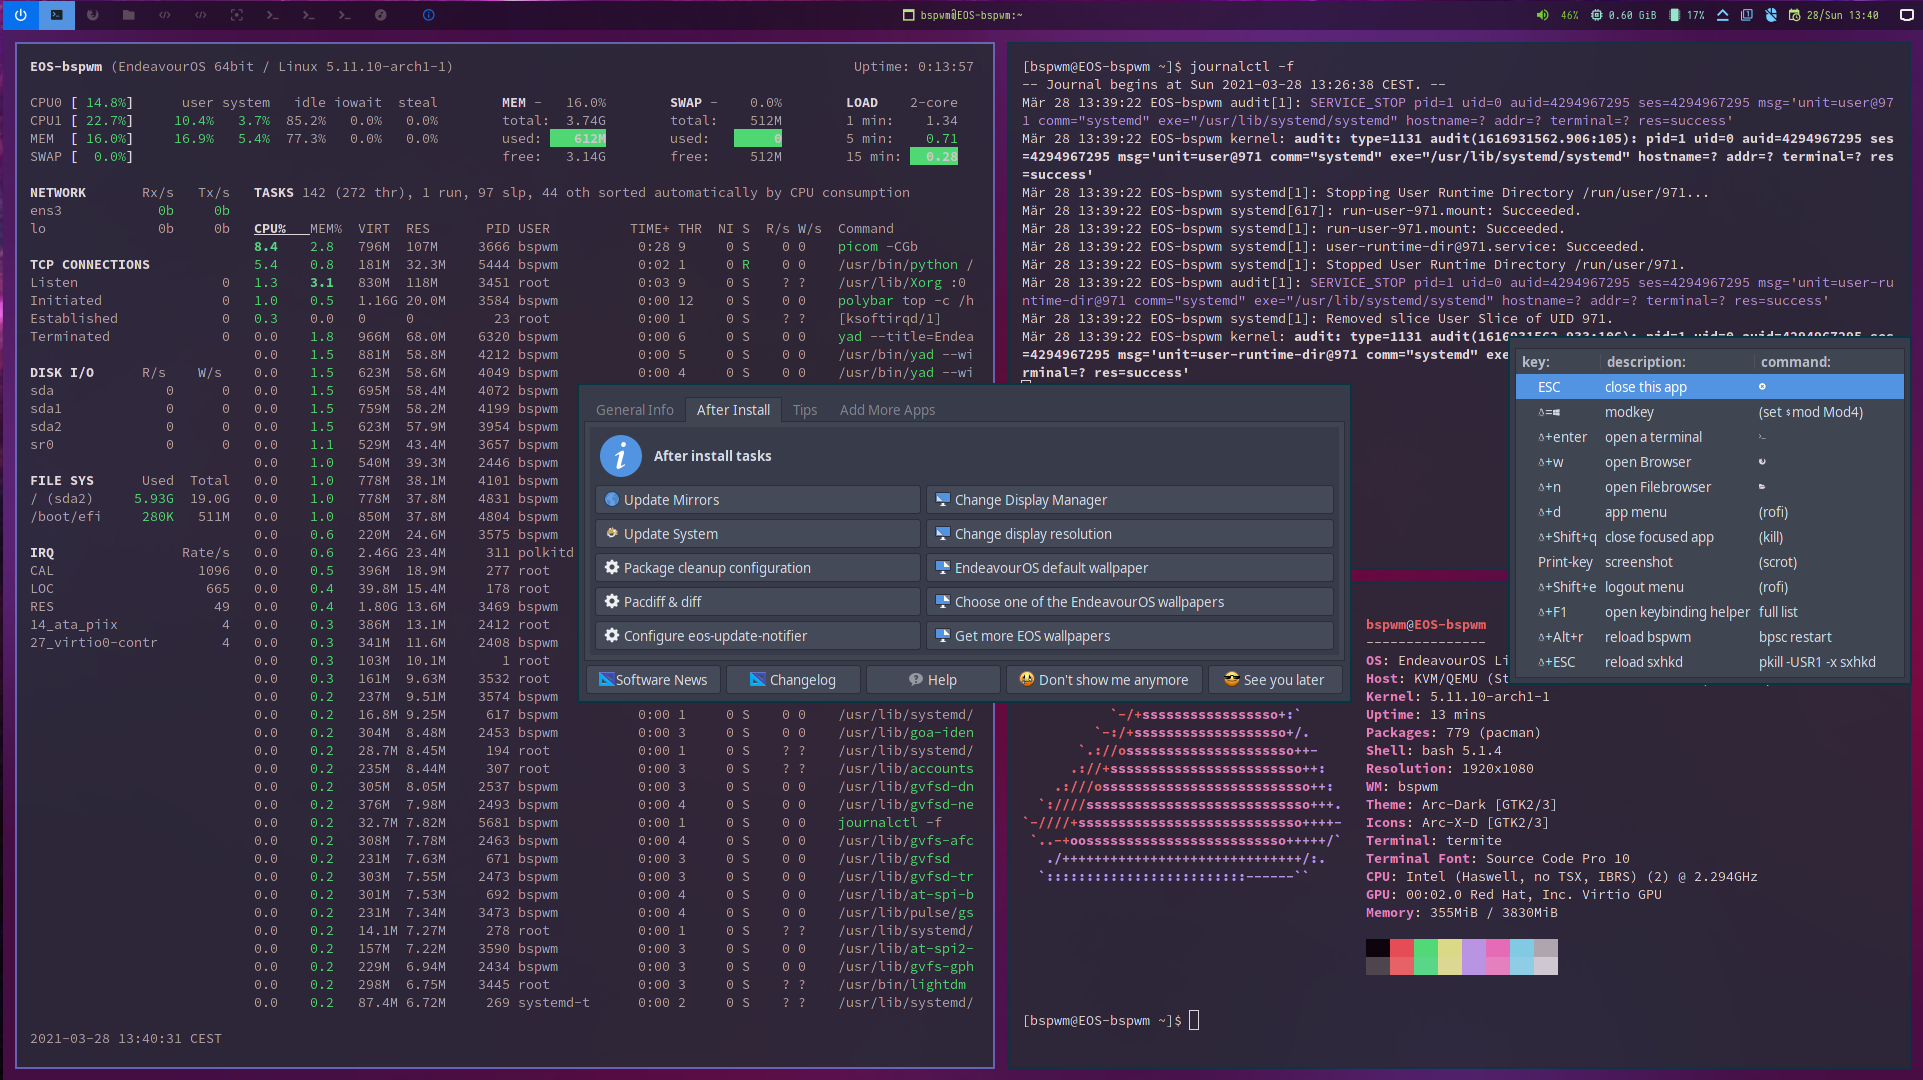Open the Add More Apps tab
Image resolution: width=1923 pixels, height=1080 pixels.
coord(887,410)
